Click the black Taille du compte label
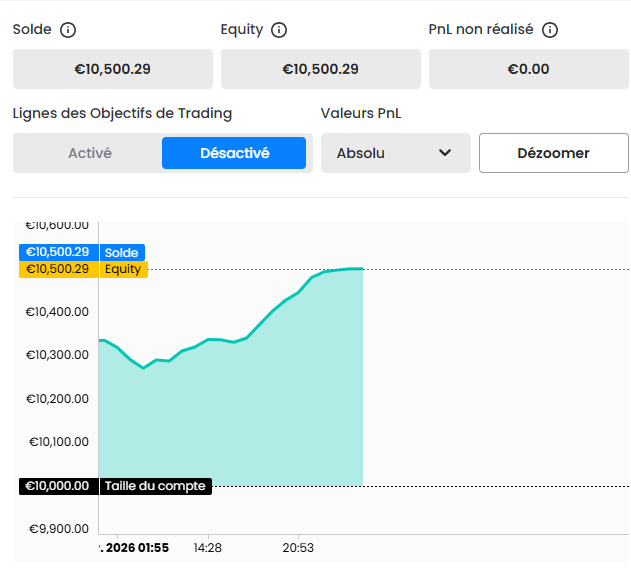 (x=155, y=486)
